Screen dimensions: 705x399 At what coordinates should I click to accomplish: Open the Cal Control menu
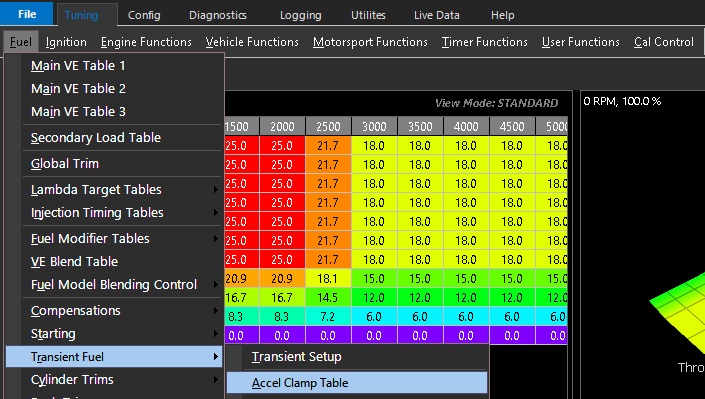pyautogui.click(x=664, y=42)
